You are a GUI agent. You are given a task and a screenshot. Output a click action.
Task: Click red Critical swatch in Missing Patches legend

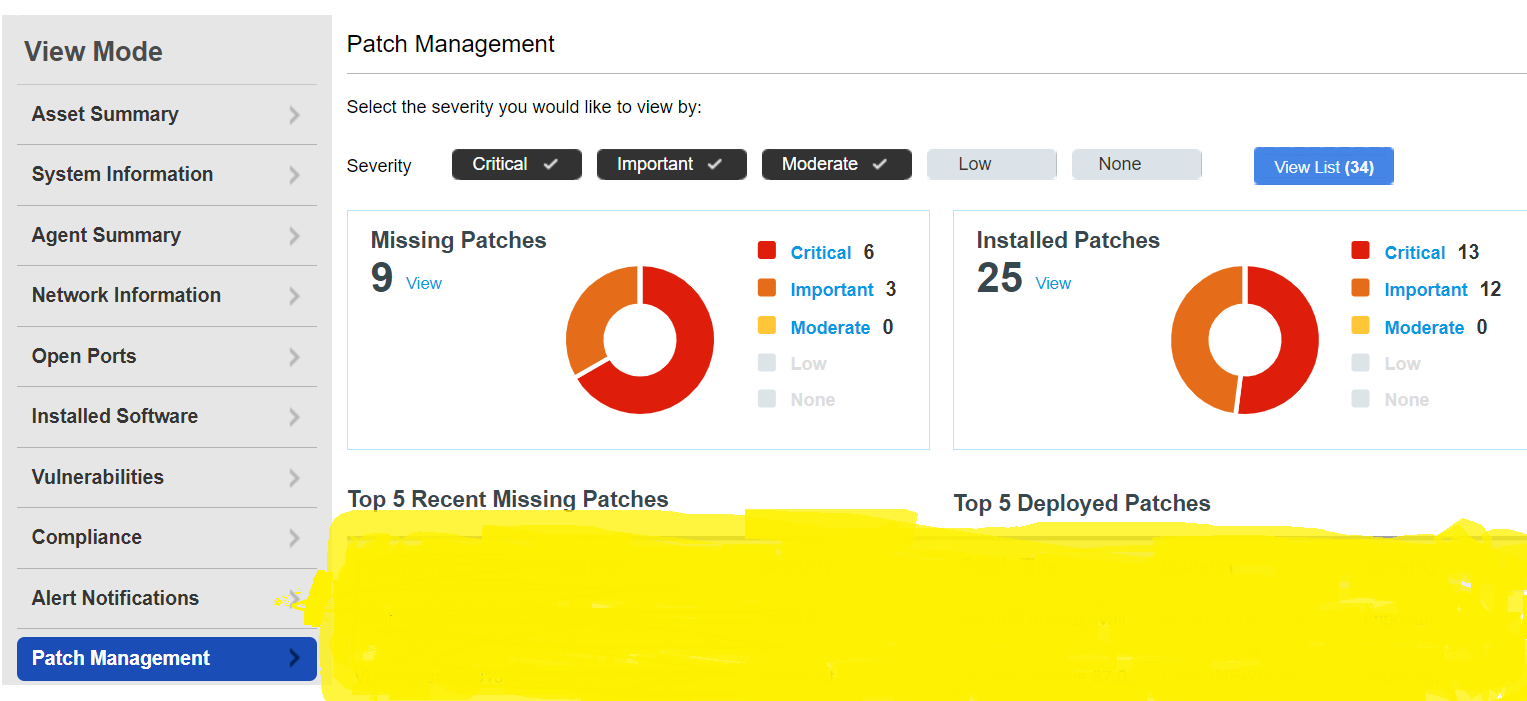767,251
